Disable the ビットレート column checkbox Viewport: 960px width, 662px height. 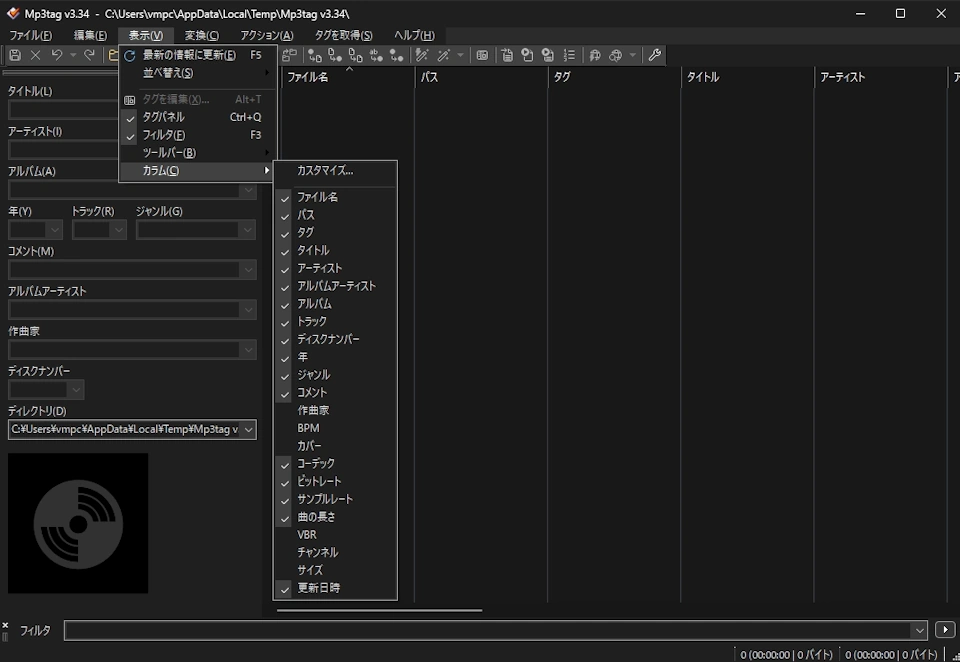tap(284, 481)
